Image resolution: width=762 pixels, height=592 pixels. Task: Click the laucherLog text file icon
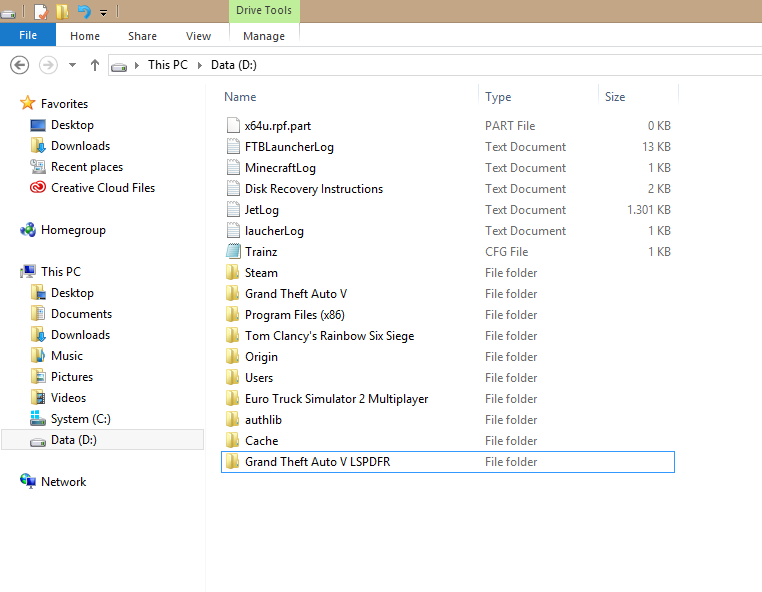click(x=233, y=230)
